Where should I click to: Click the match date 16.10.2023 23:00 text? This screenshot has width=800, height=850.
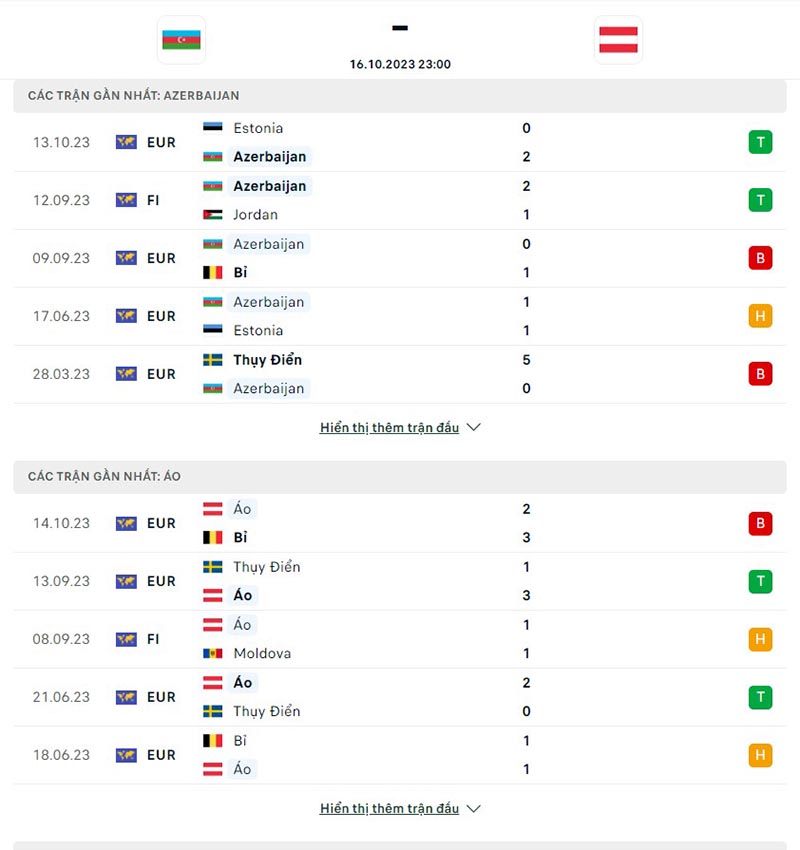coord(399,64)
